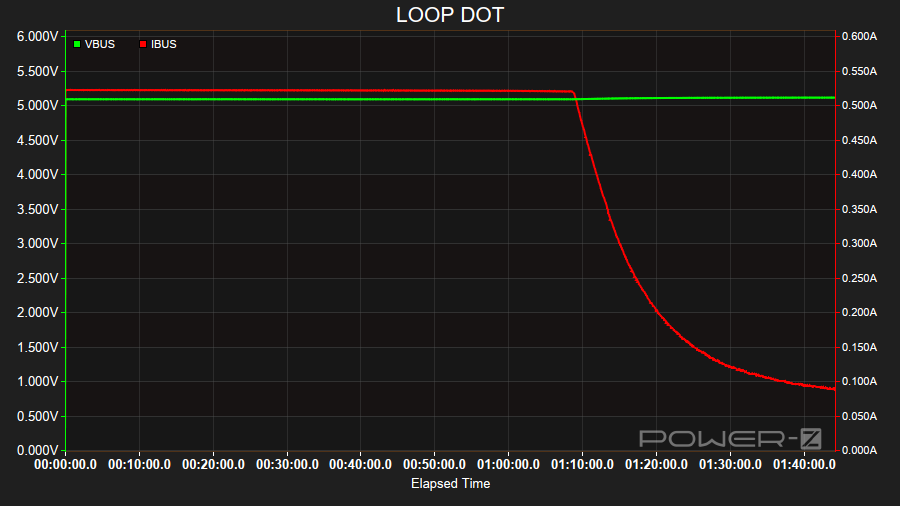Click the green VBUS legend swatch
This screenshot has width=900, height=506.
coord(77,44)
